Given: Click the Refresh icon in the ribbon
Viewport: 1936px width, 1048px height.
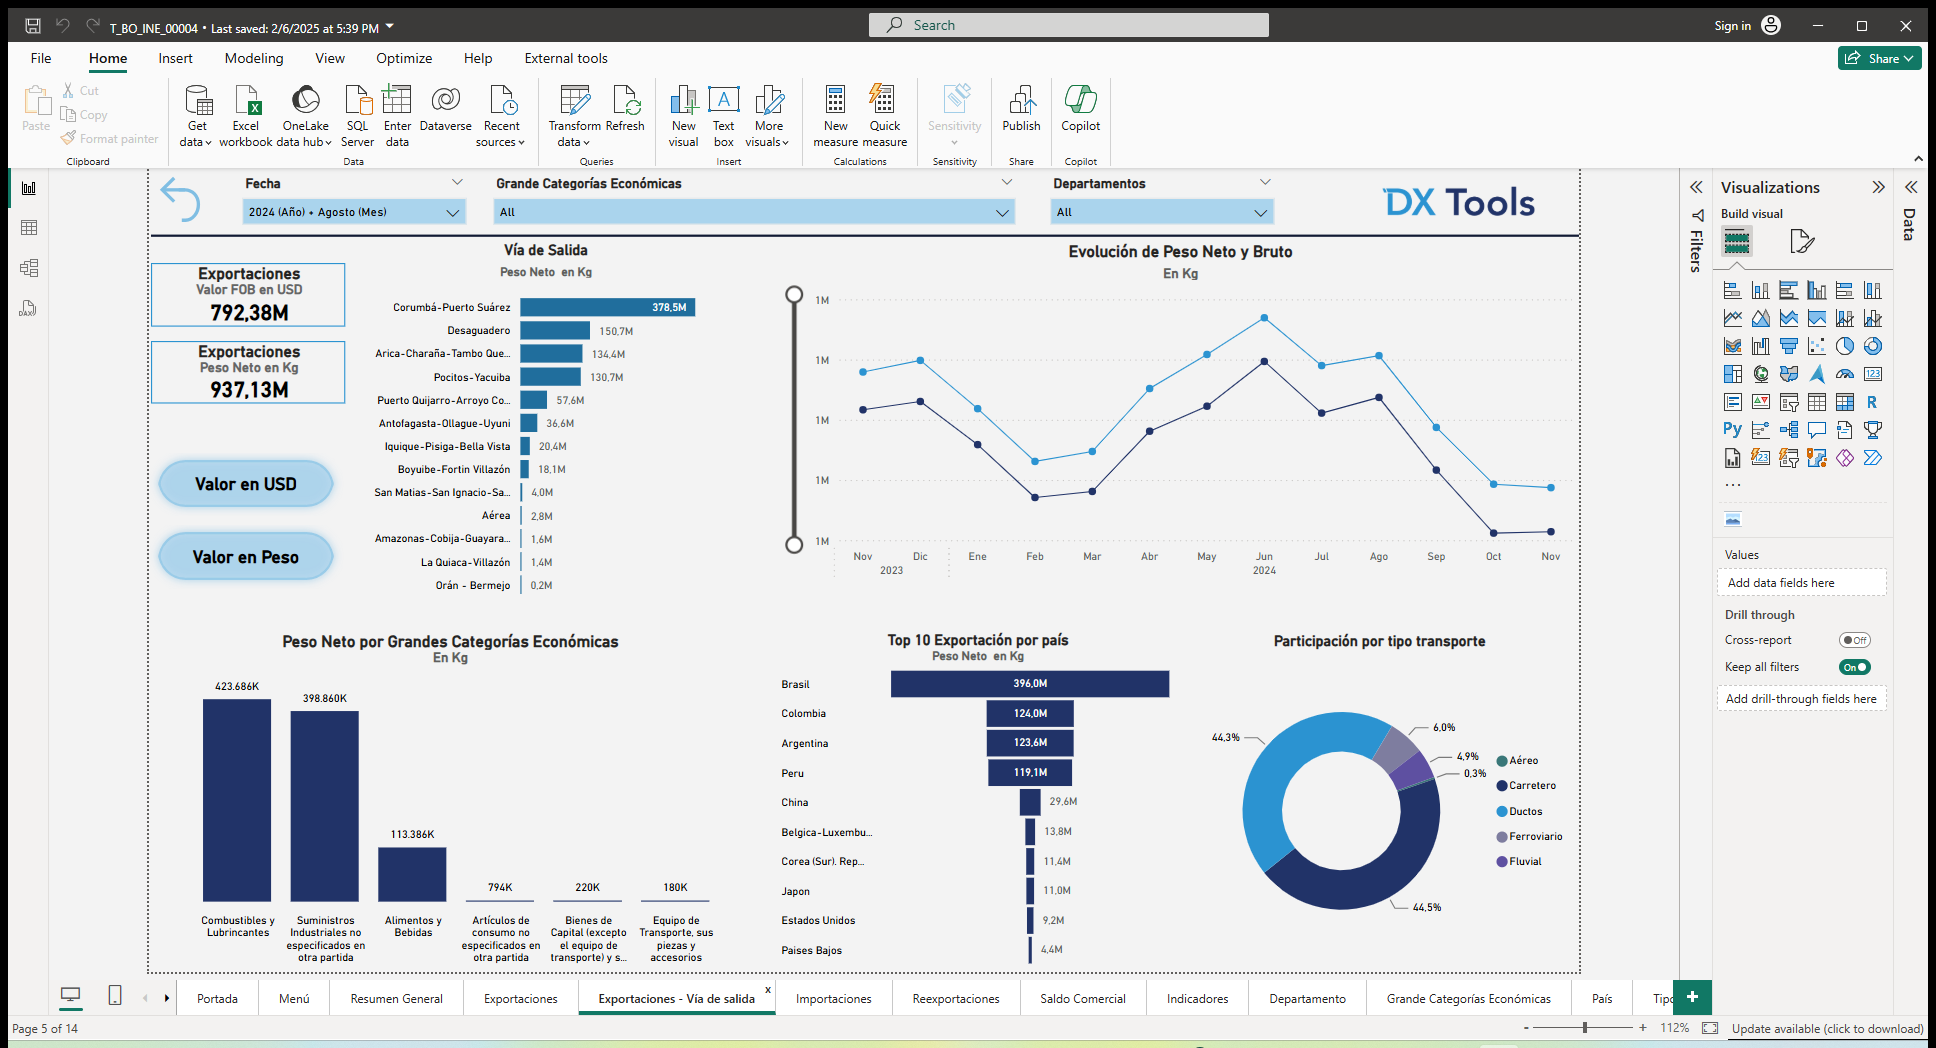Looking at the screenshot, I should (626, 110).
